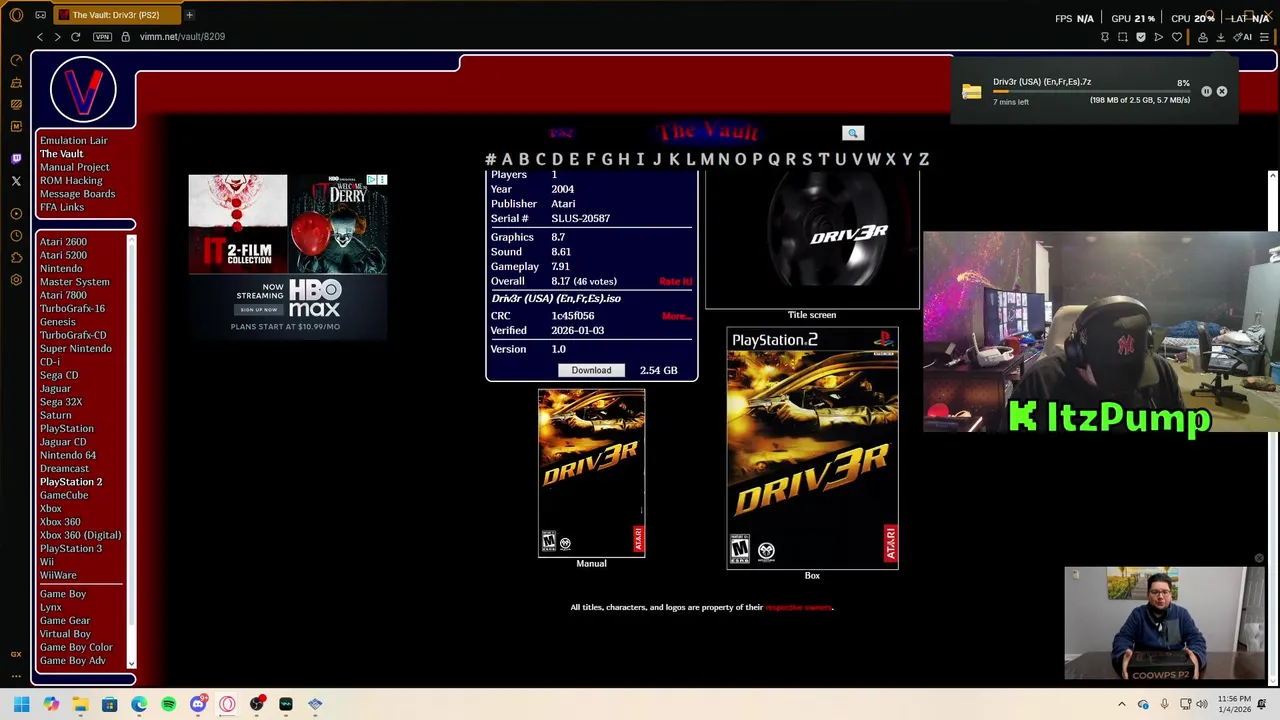Go forward in browser history
Screen dimensions: 1280x720
click(x=57, y=37)
